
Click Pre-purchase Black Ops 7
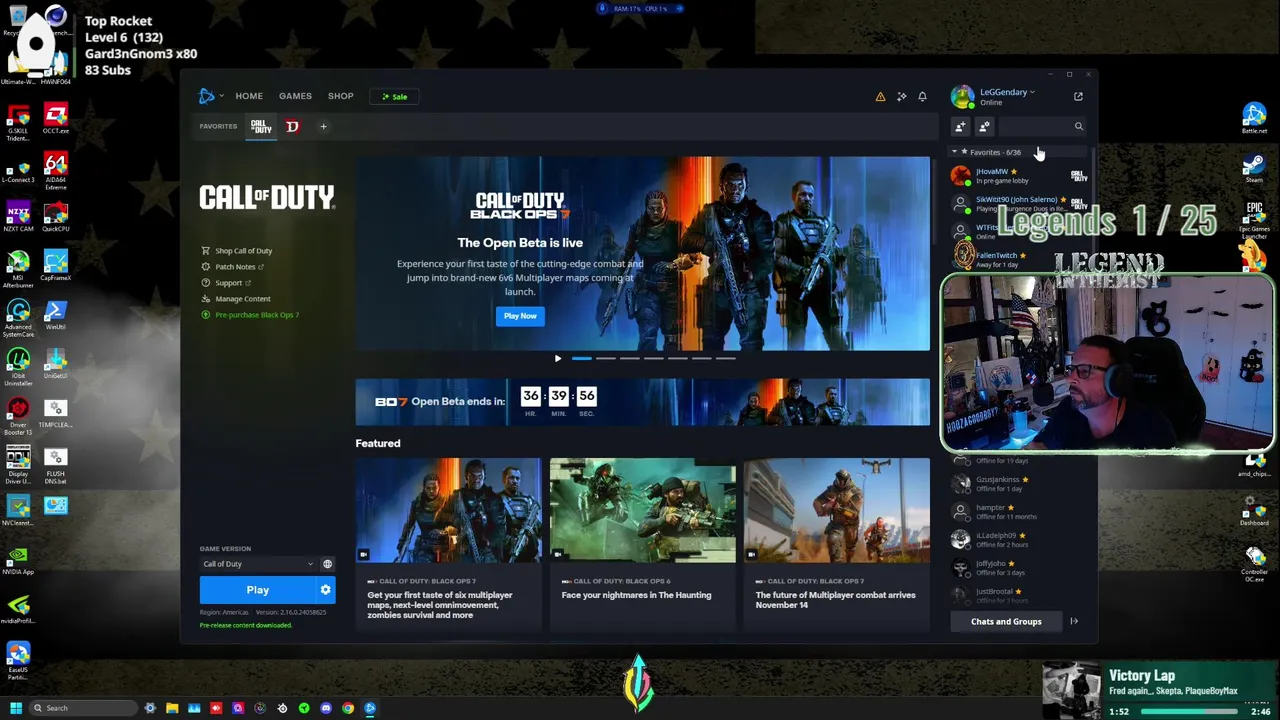250,315
